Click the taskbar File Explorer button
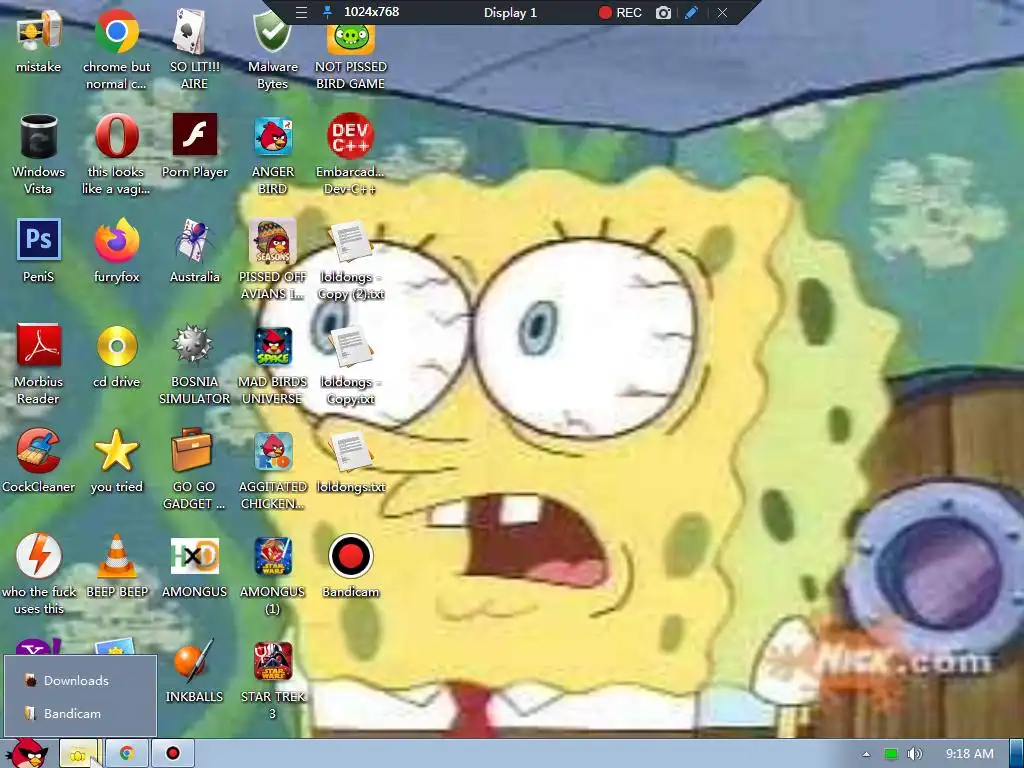The height and width of the screenshot is (768, 1024). click(x=78, y=754)
